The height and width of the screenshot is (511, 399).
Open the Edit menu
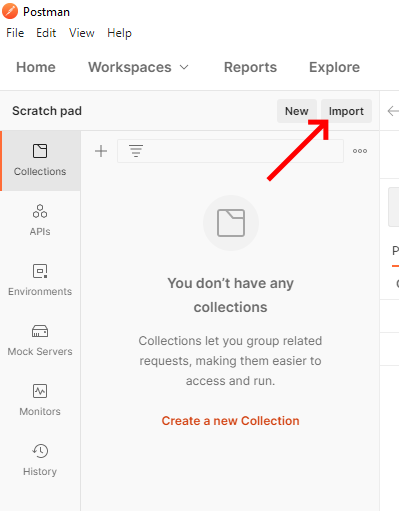click(46, 33)
